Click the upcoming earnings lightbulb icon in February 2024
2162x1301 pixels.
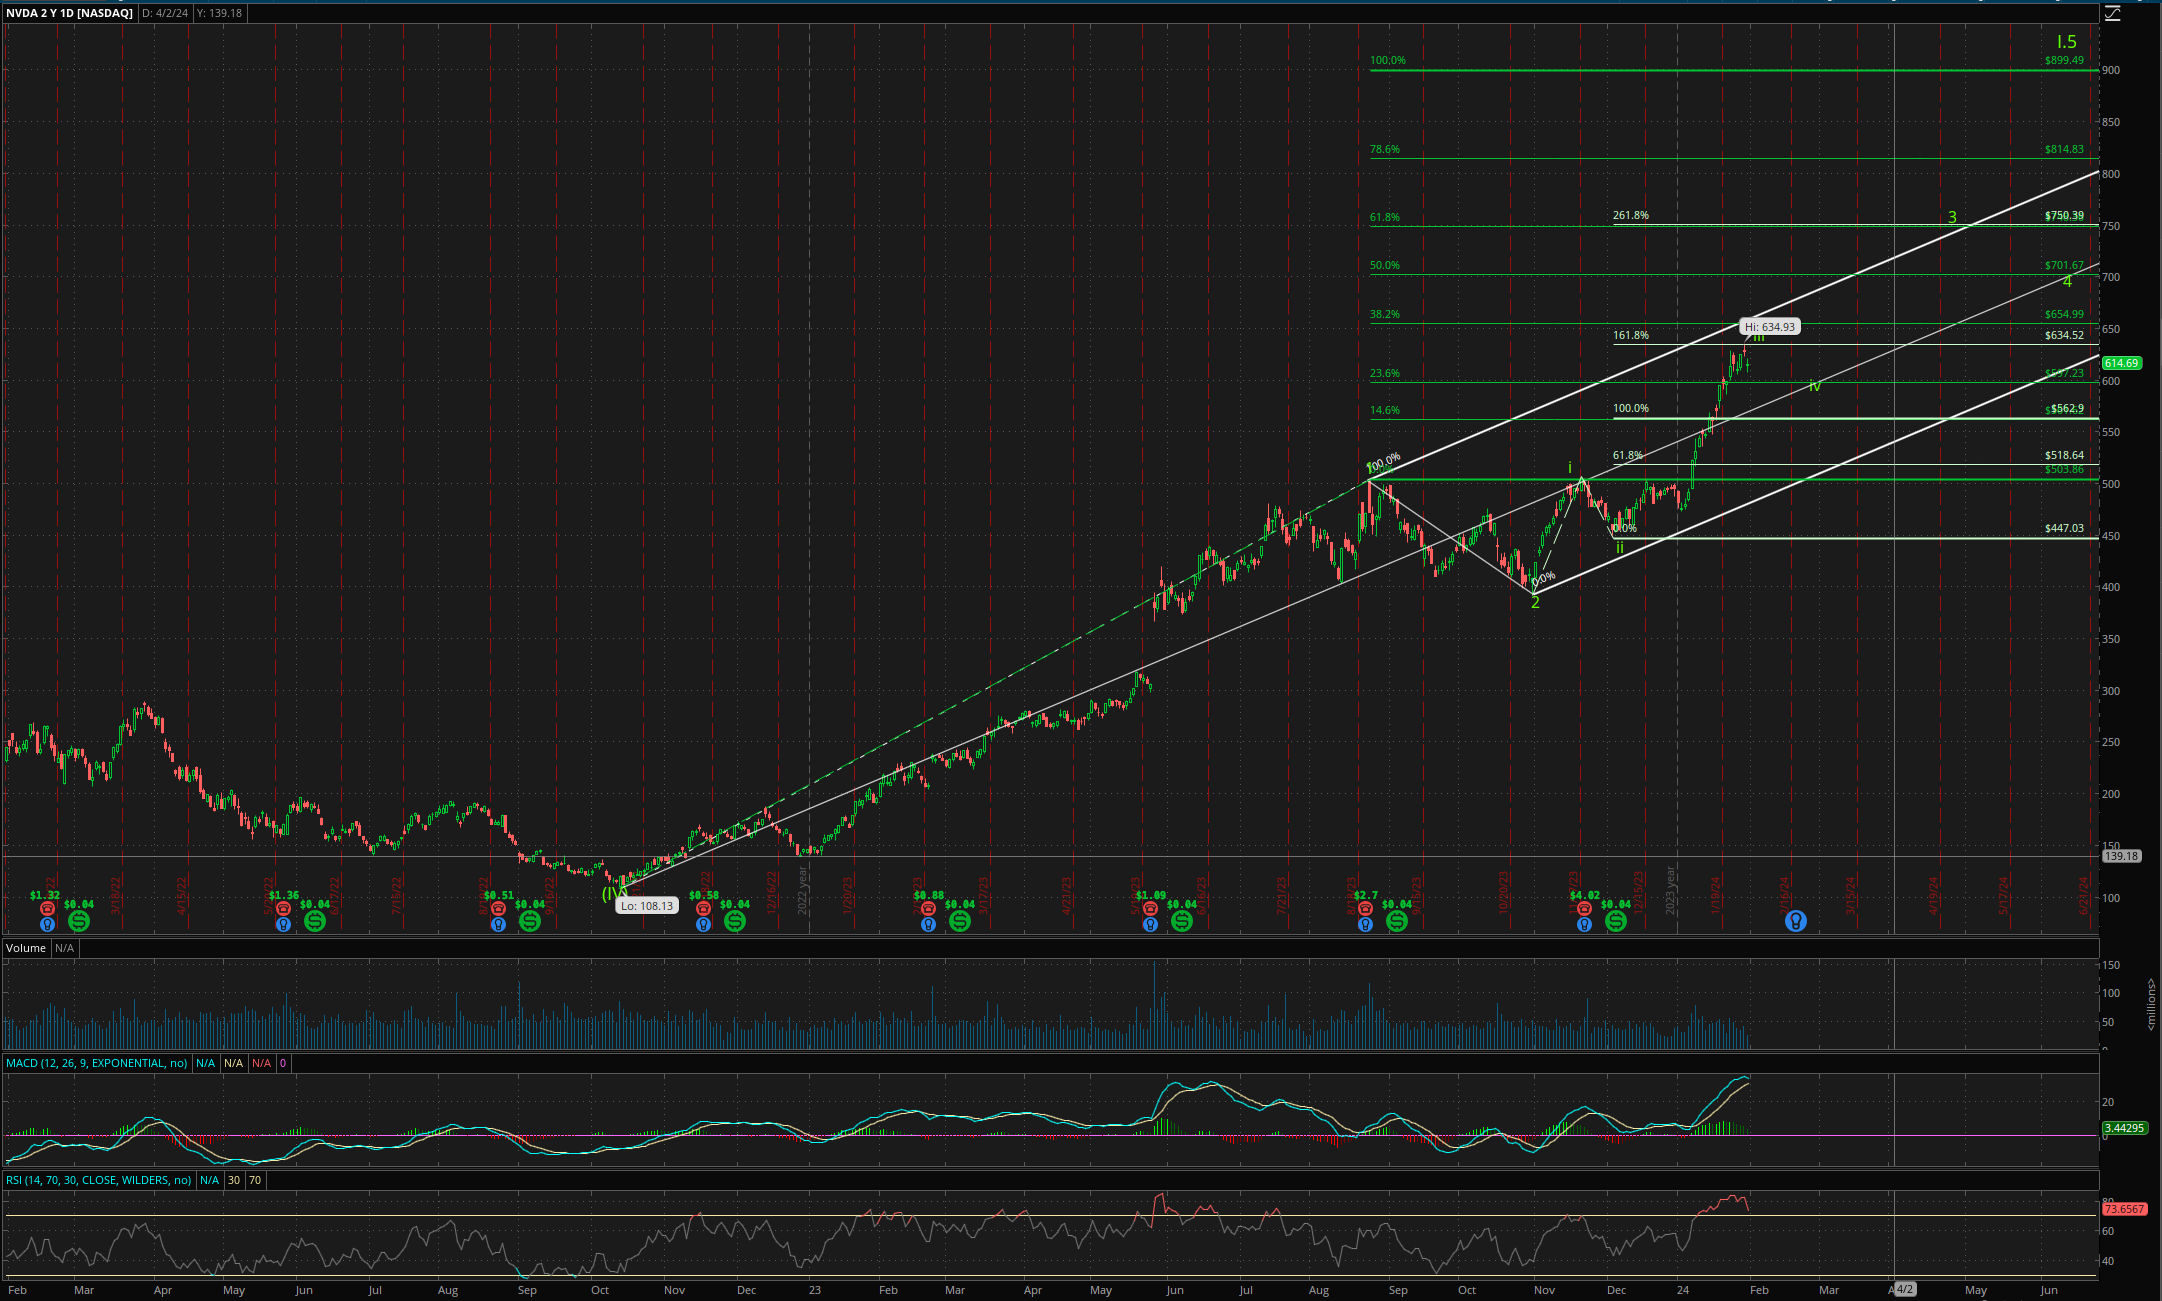click(x=1796, y=921)
